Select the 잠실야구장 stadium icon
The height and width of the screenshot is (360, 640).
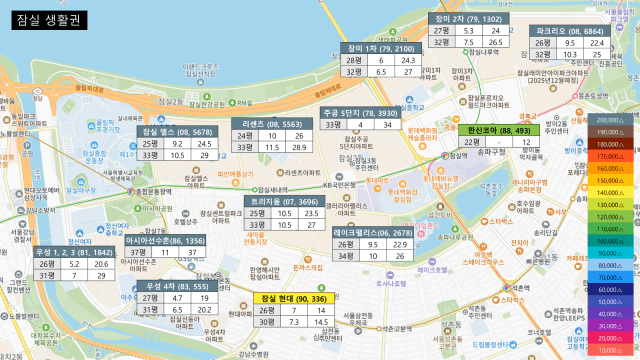pyautogui.click(x=81, y=182)
